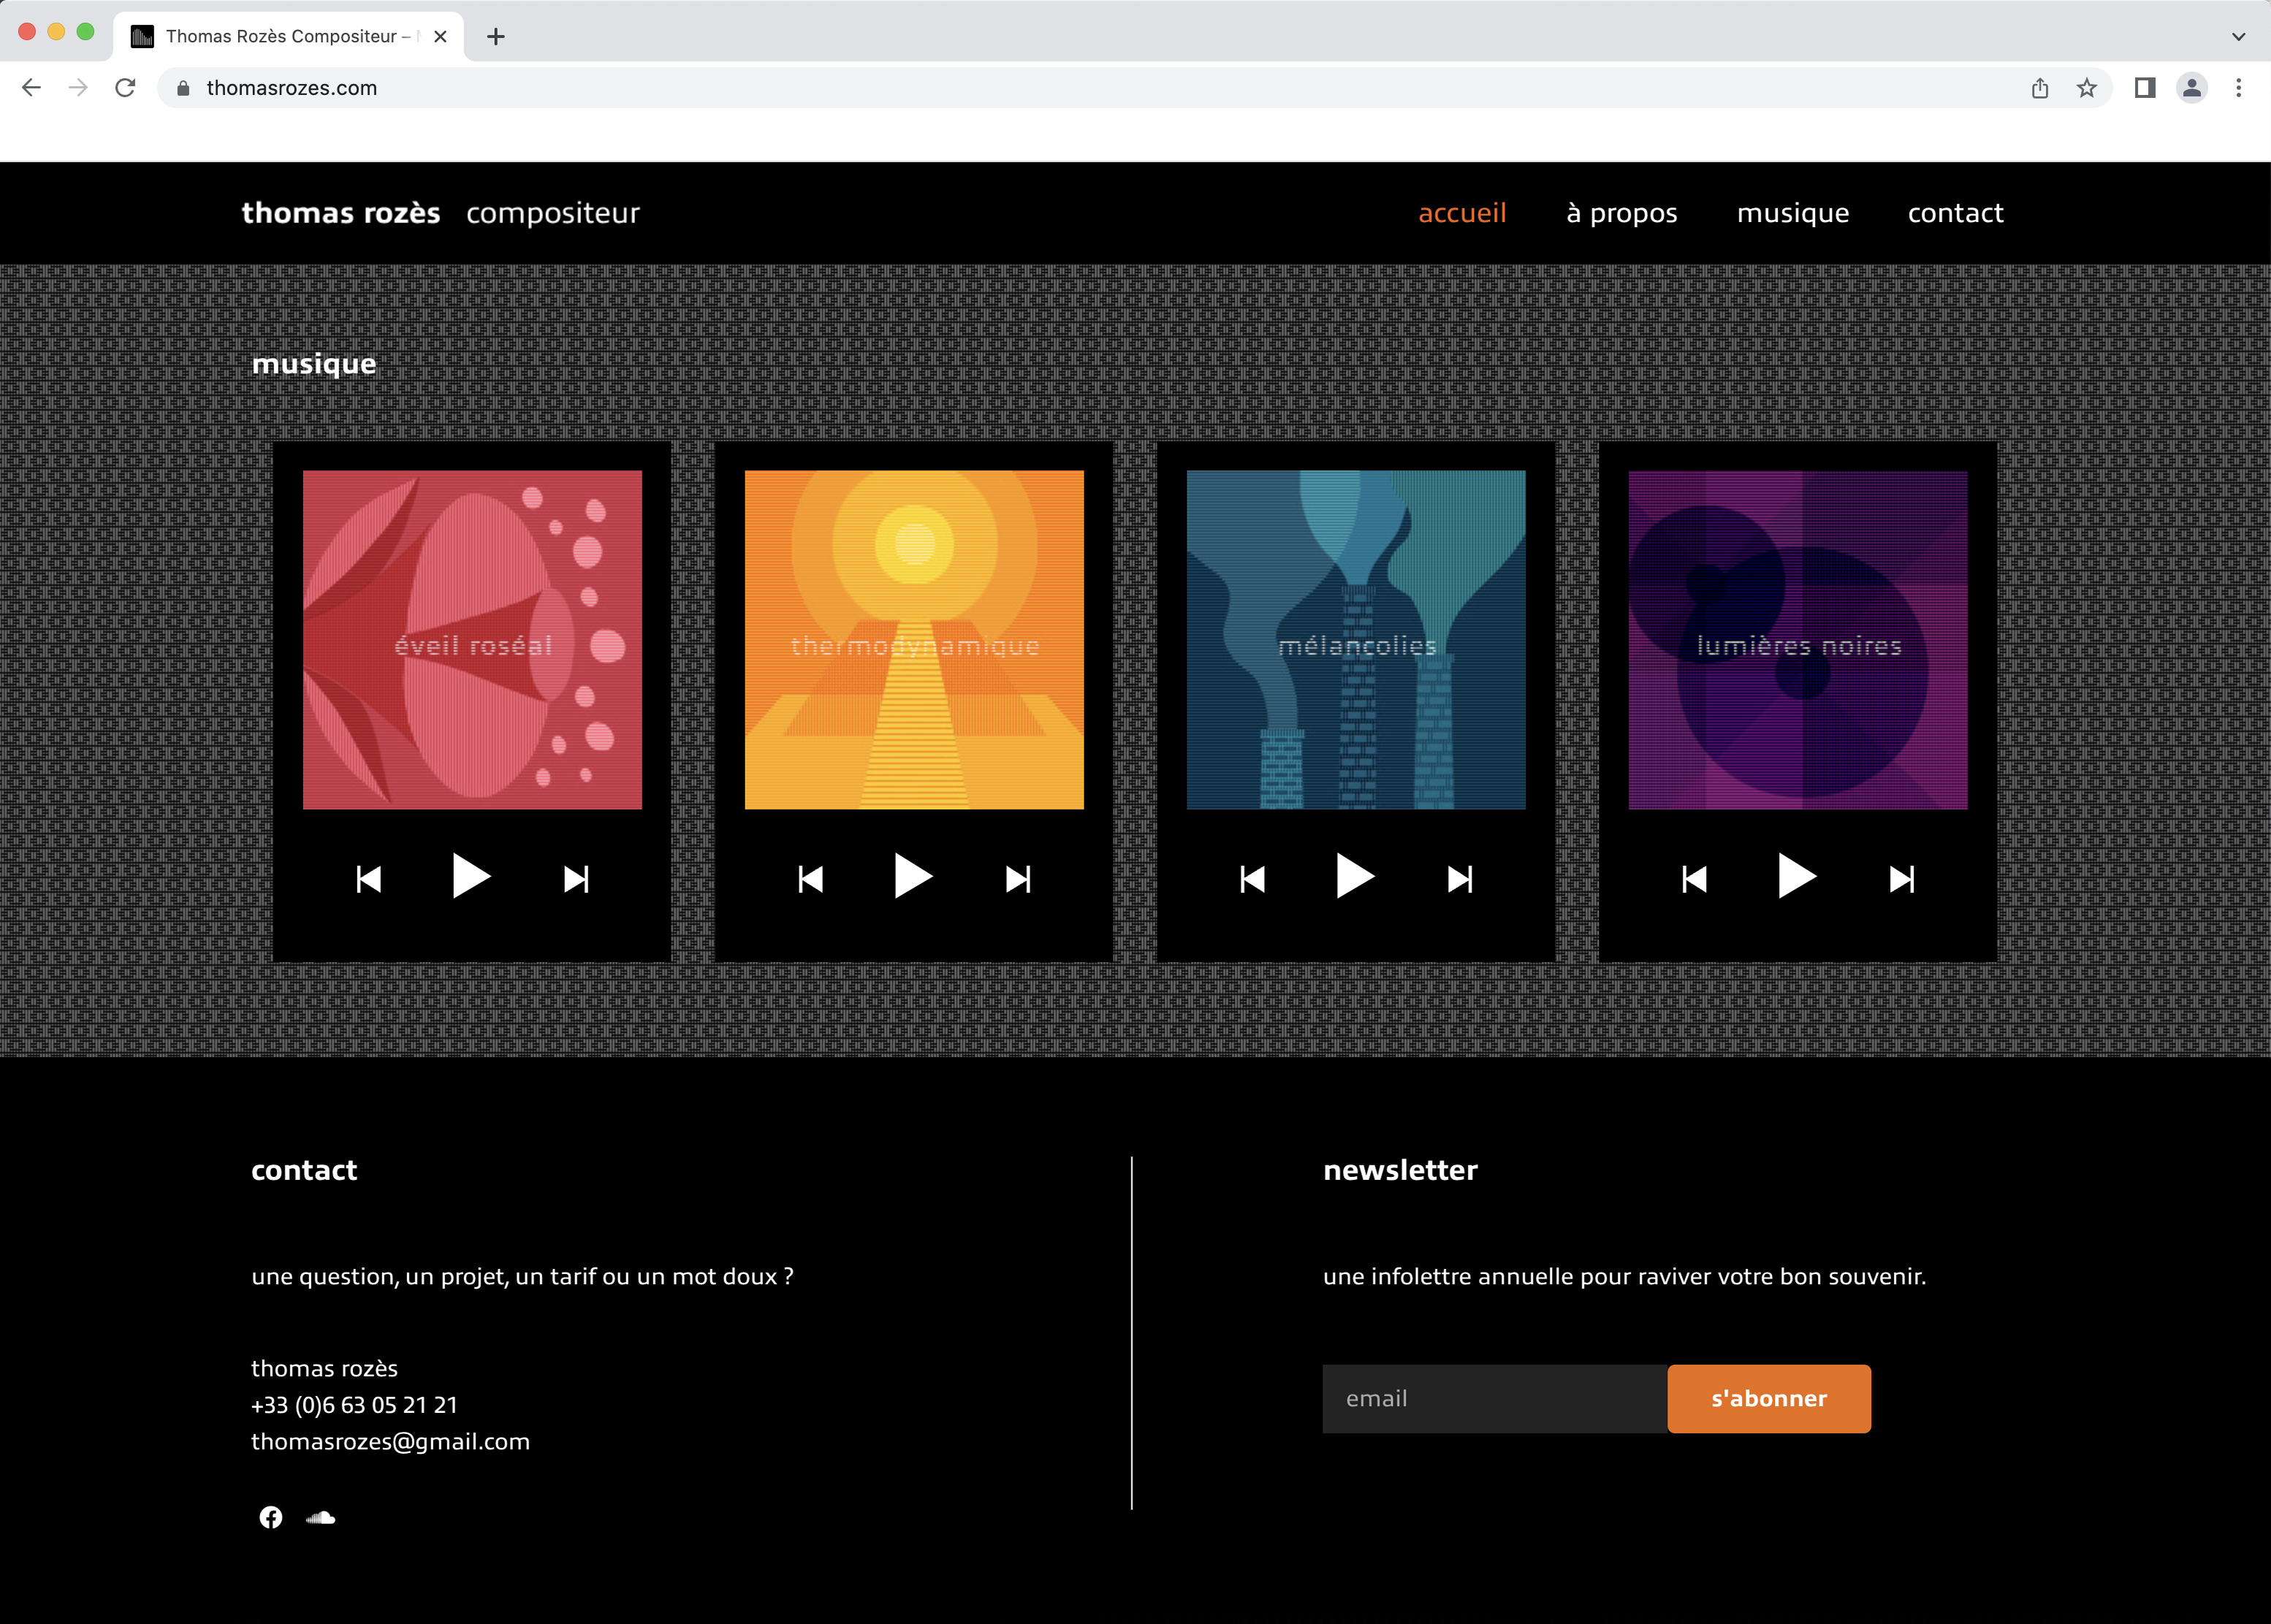Viewport: 2271px width, 1624px height.
Task: Go to previous track on éveil roséal
Action: [x=369, y=879]
